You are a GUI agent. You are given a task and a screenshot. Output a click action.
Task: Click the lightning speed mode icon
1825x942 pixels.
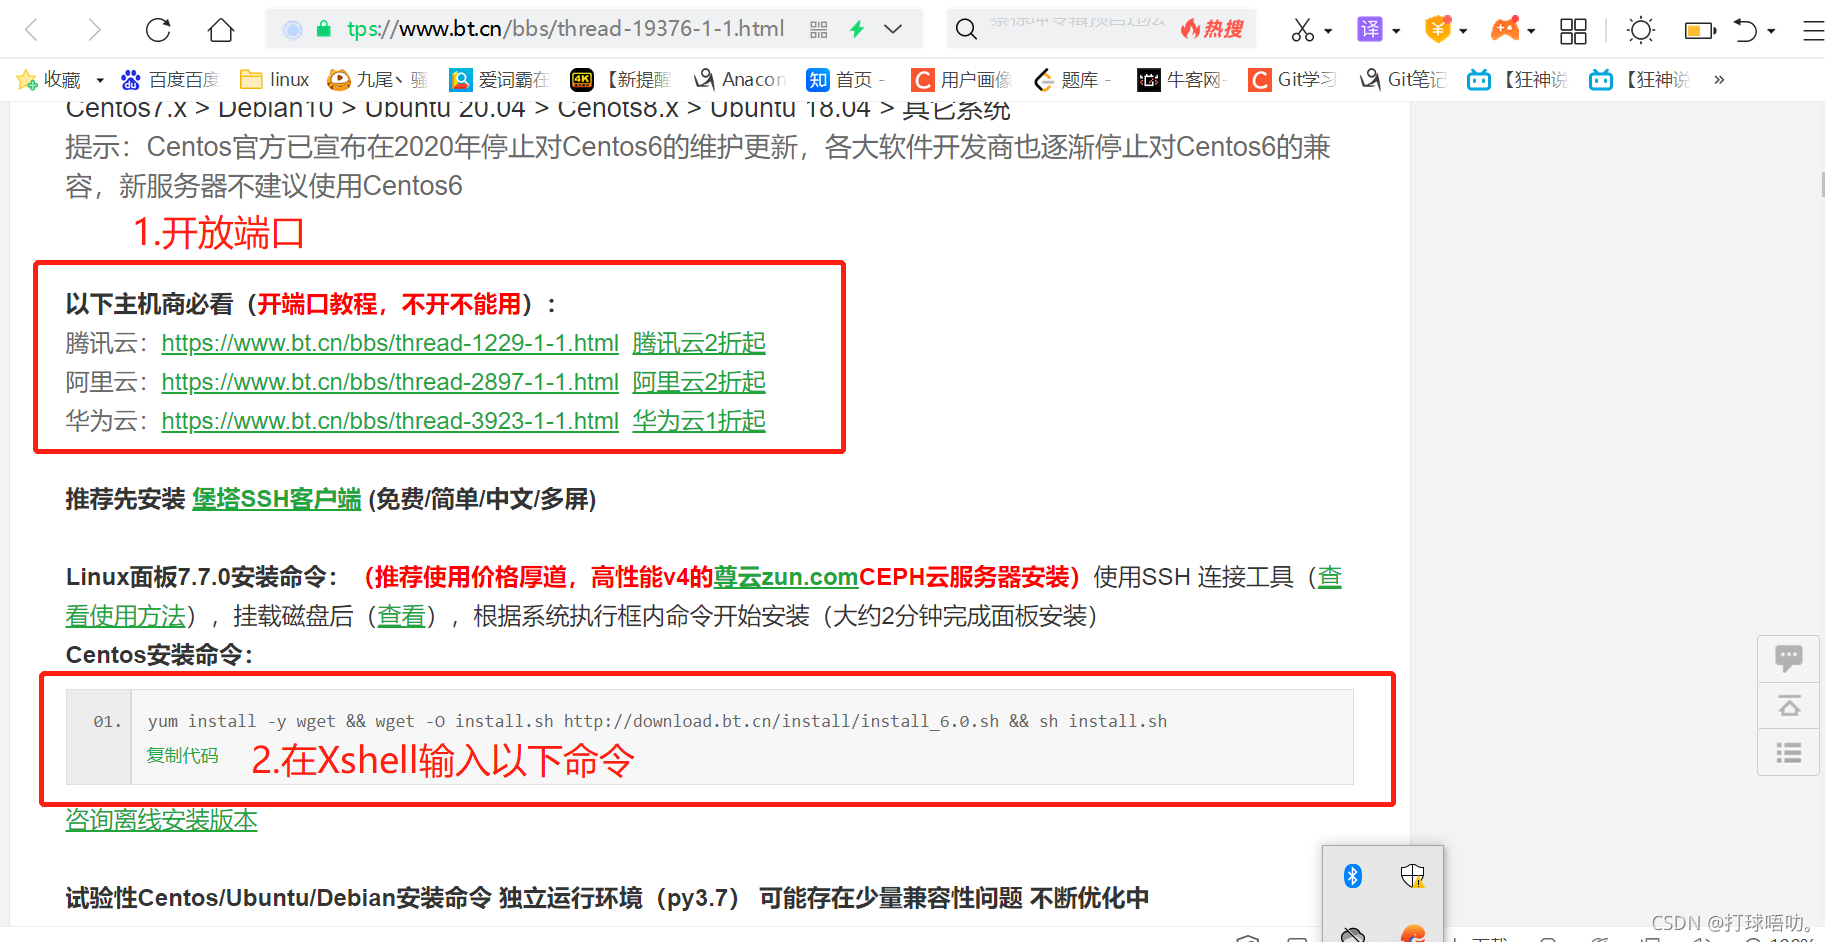point(857,30)
